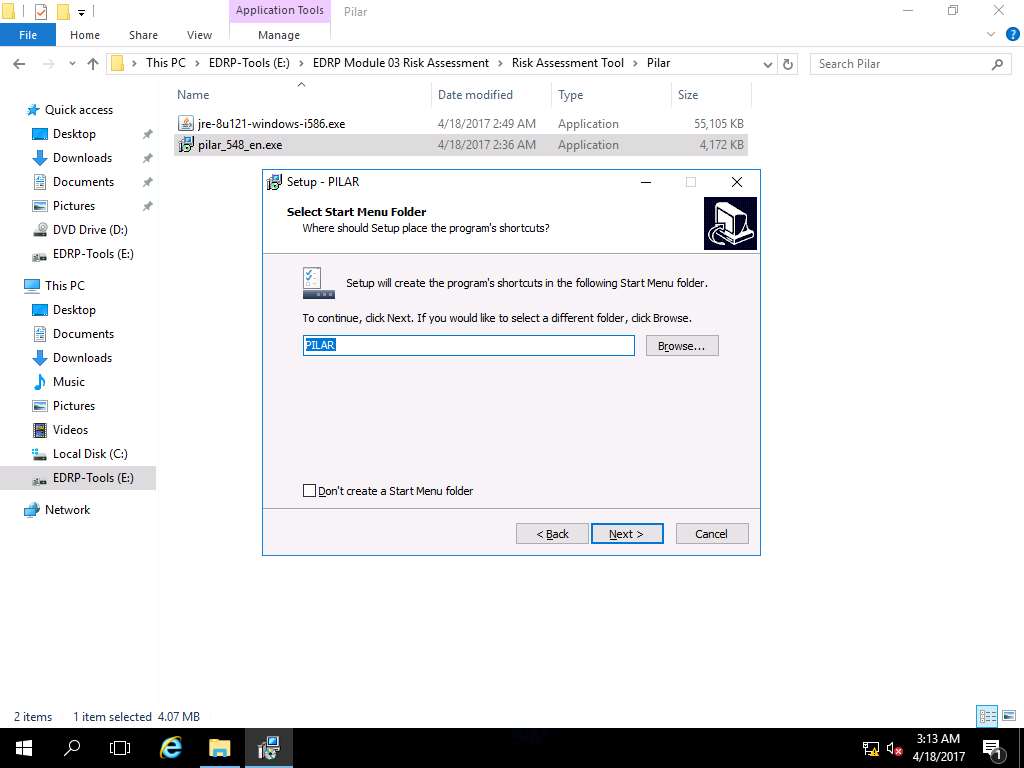The image size is (1024, 768).
Task: Click the Java jre installer file icon
Action: tap(186, 123)
